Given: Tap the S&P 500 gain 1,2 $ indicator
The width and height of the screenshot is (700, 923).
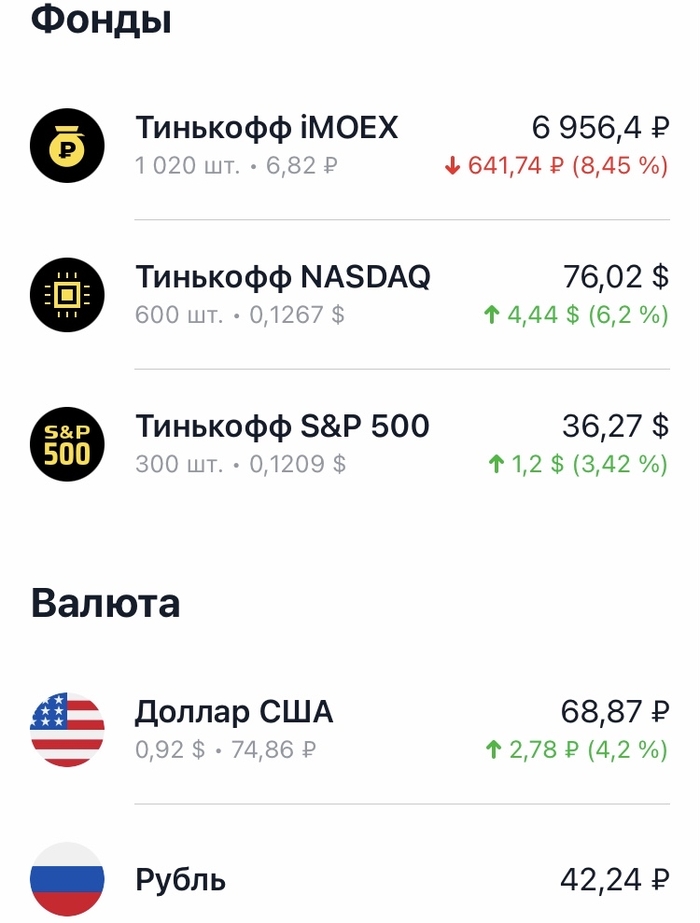Looking at the screenshot, I should click(577, 465).
